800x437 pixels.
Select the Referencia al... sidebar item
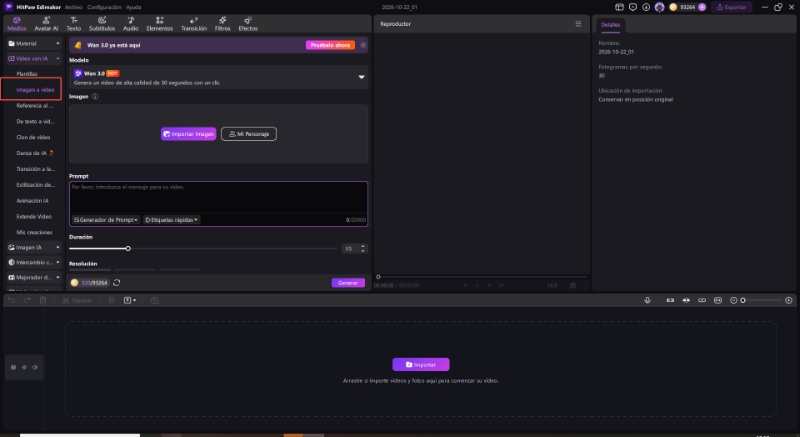tap(34, 106)
